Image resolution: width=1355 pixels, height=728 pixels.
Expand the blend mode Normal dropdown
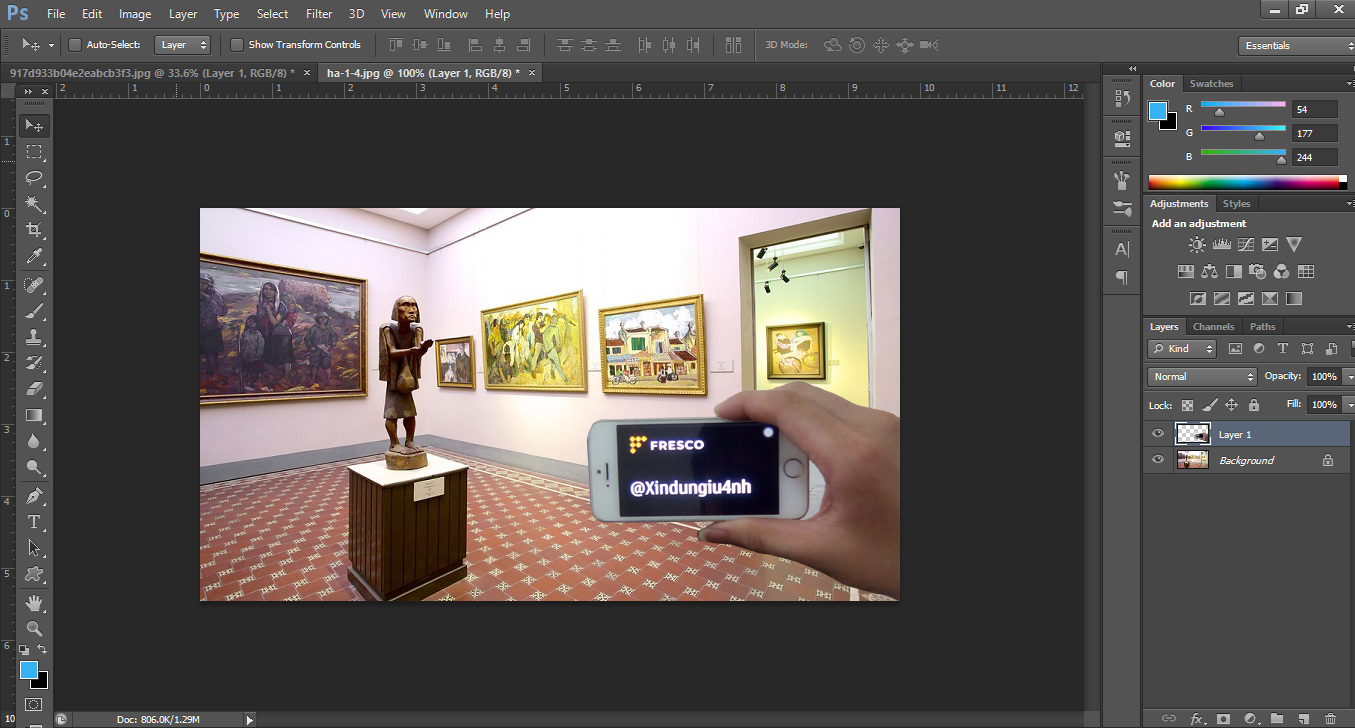tap(1202, 377)
